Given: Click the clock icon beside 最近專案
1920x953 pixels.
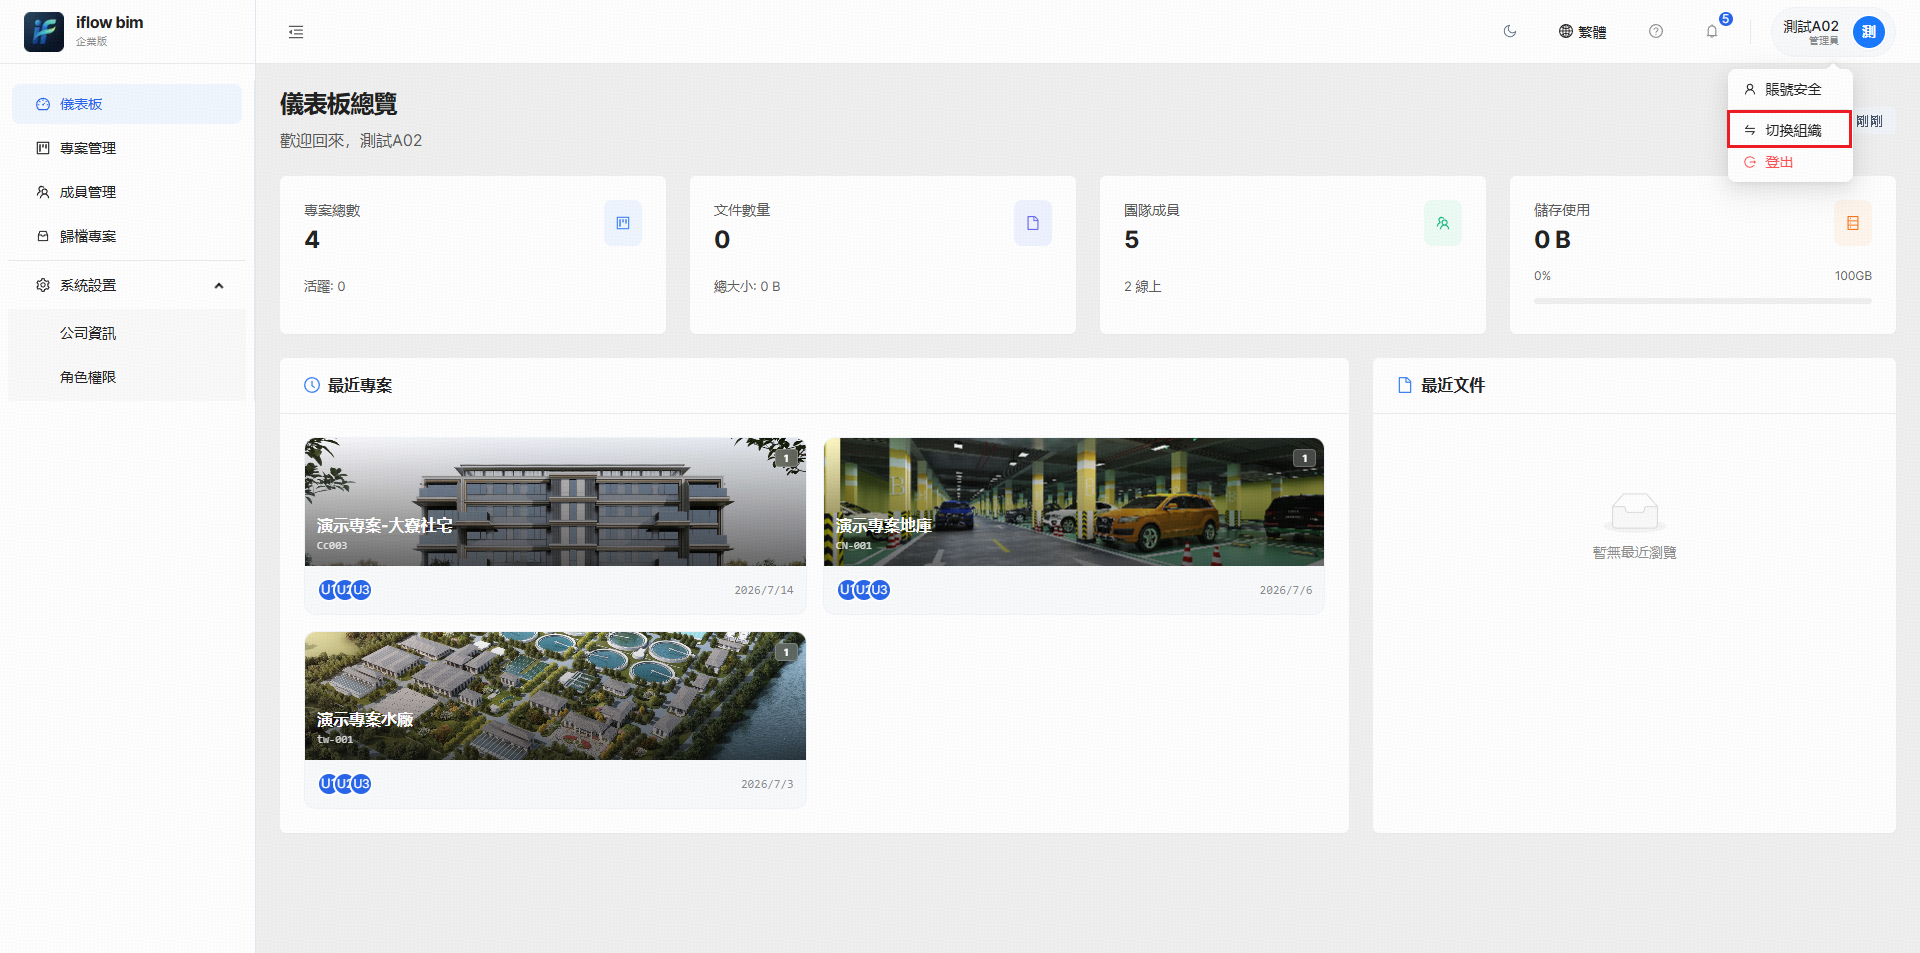Looking at the screenshot, I should click(x=312, y=385).
